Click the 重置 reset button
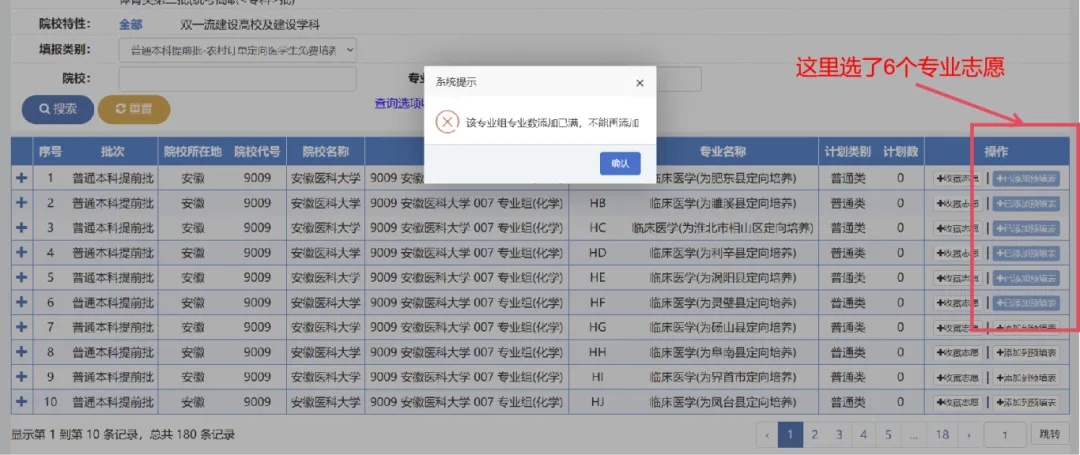The image size is (1080, 455). tap(134, 109)
